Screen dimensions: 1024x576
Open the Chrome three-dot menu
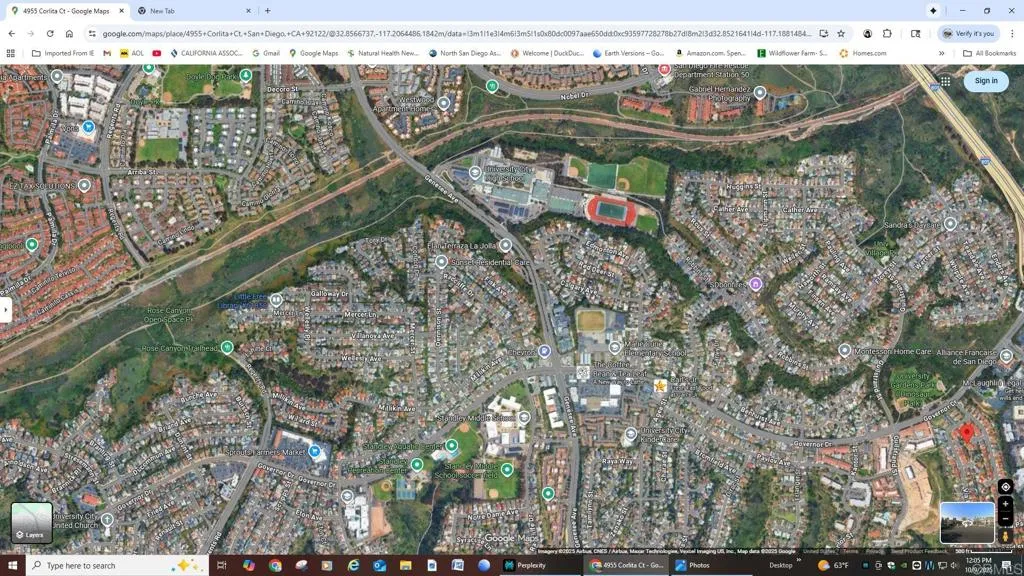pyautogui.click(x=1011, y=33)
